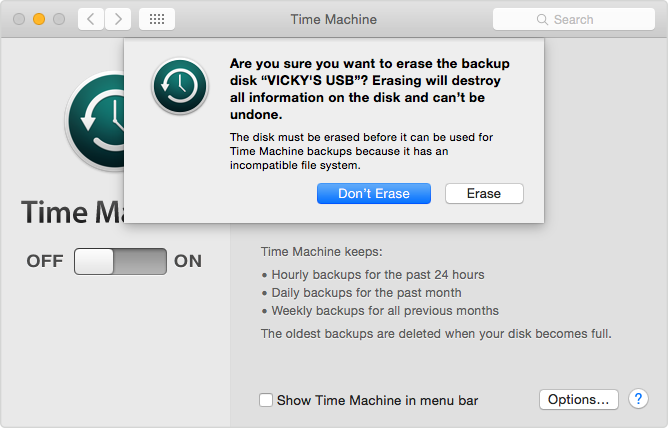Click "The oldest backups are deleted" text
This screenshot has height=428, width=668.
pos(436,333)
